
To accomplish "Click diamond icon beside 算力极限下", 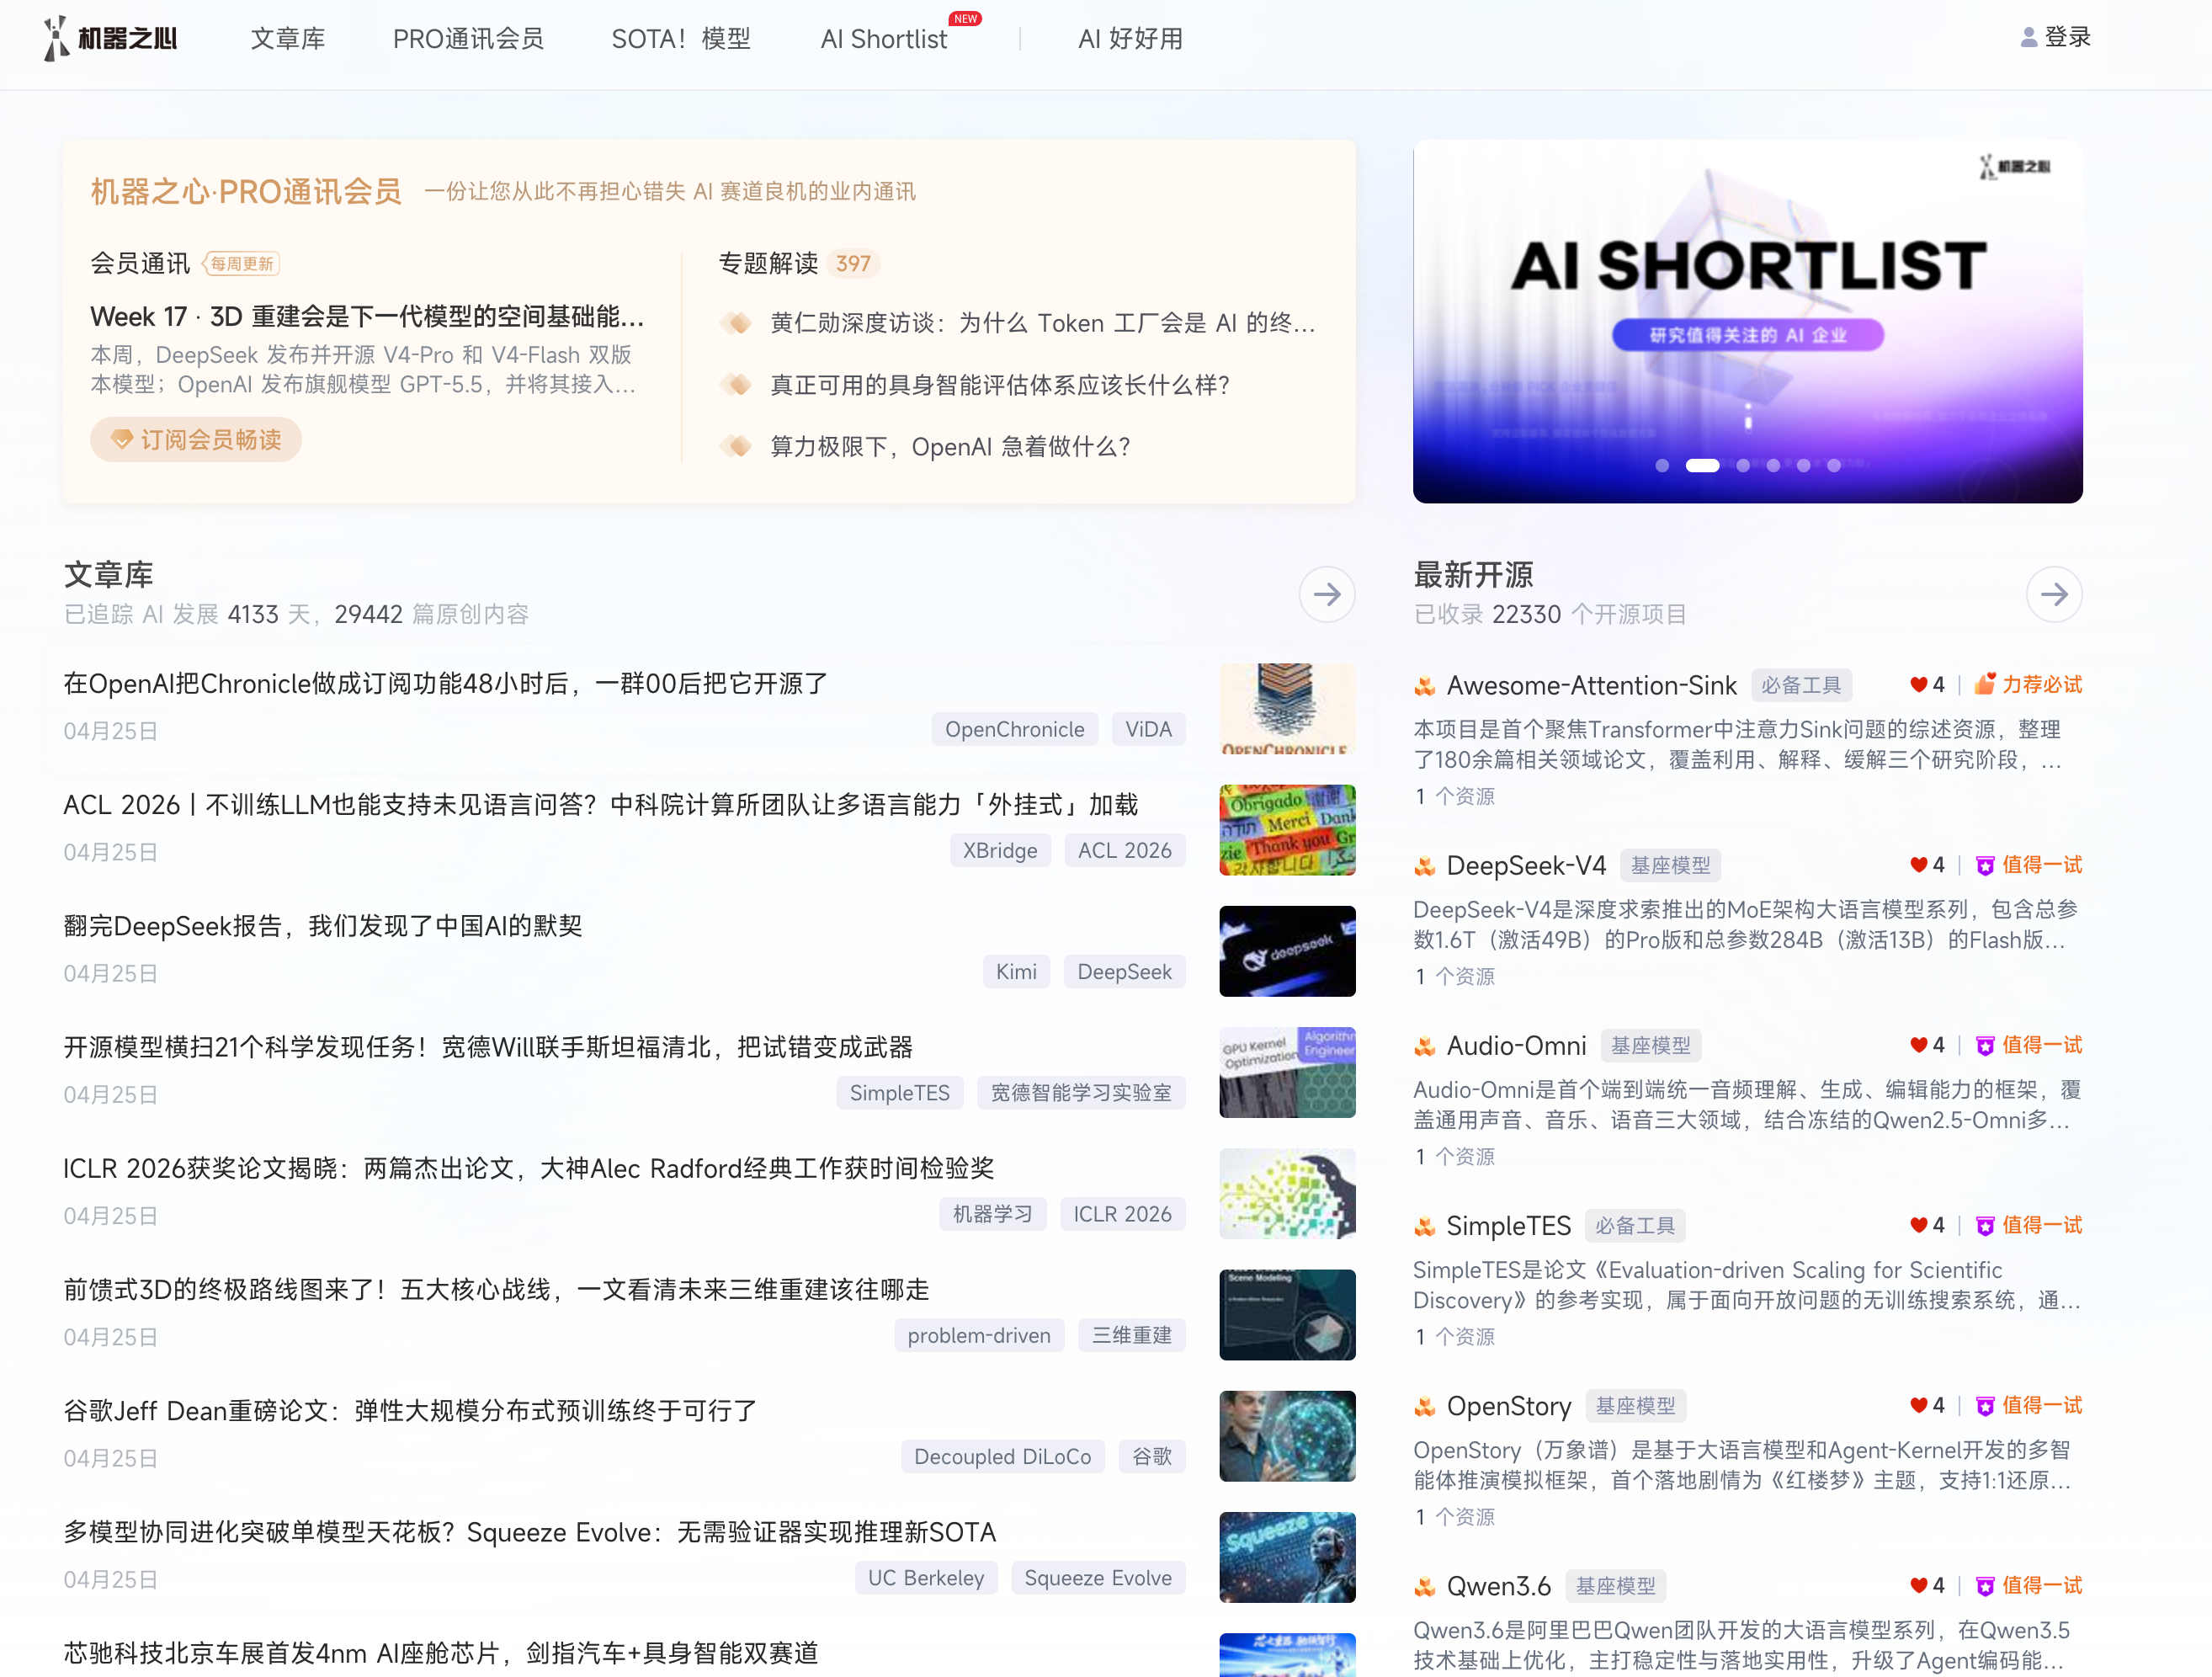I will 737,446.
